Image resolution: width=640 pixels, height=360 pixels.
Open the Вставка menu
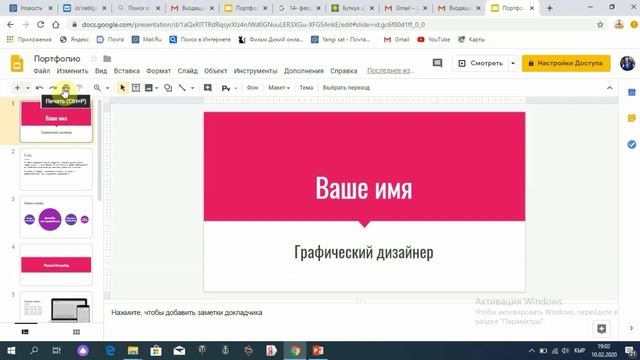point(127,71)
